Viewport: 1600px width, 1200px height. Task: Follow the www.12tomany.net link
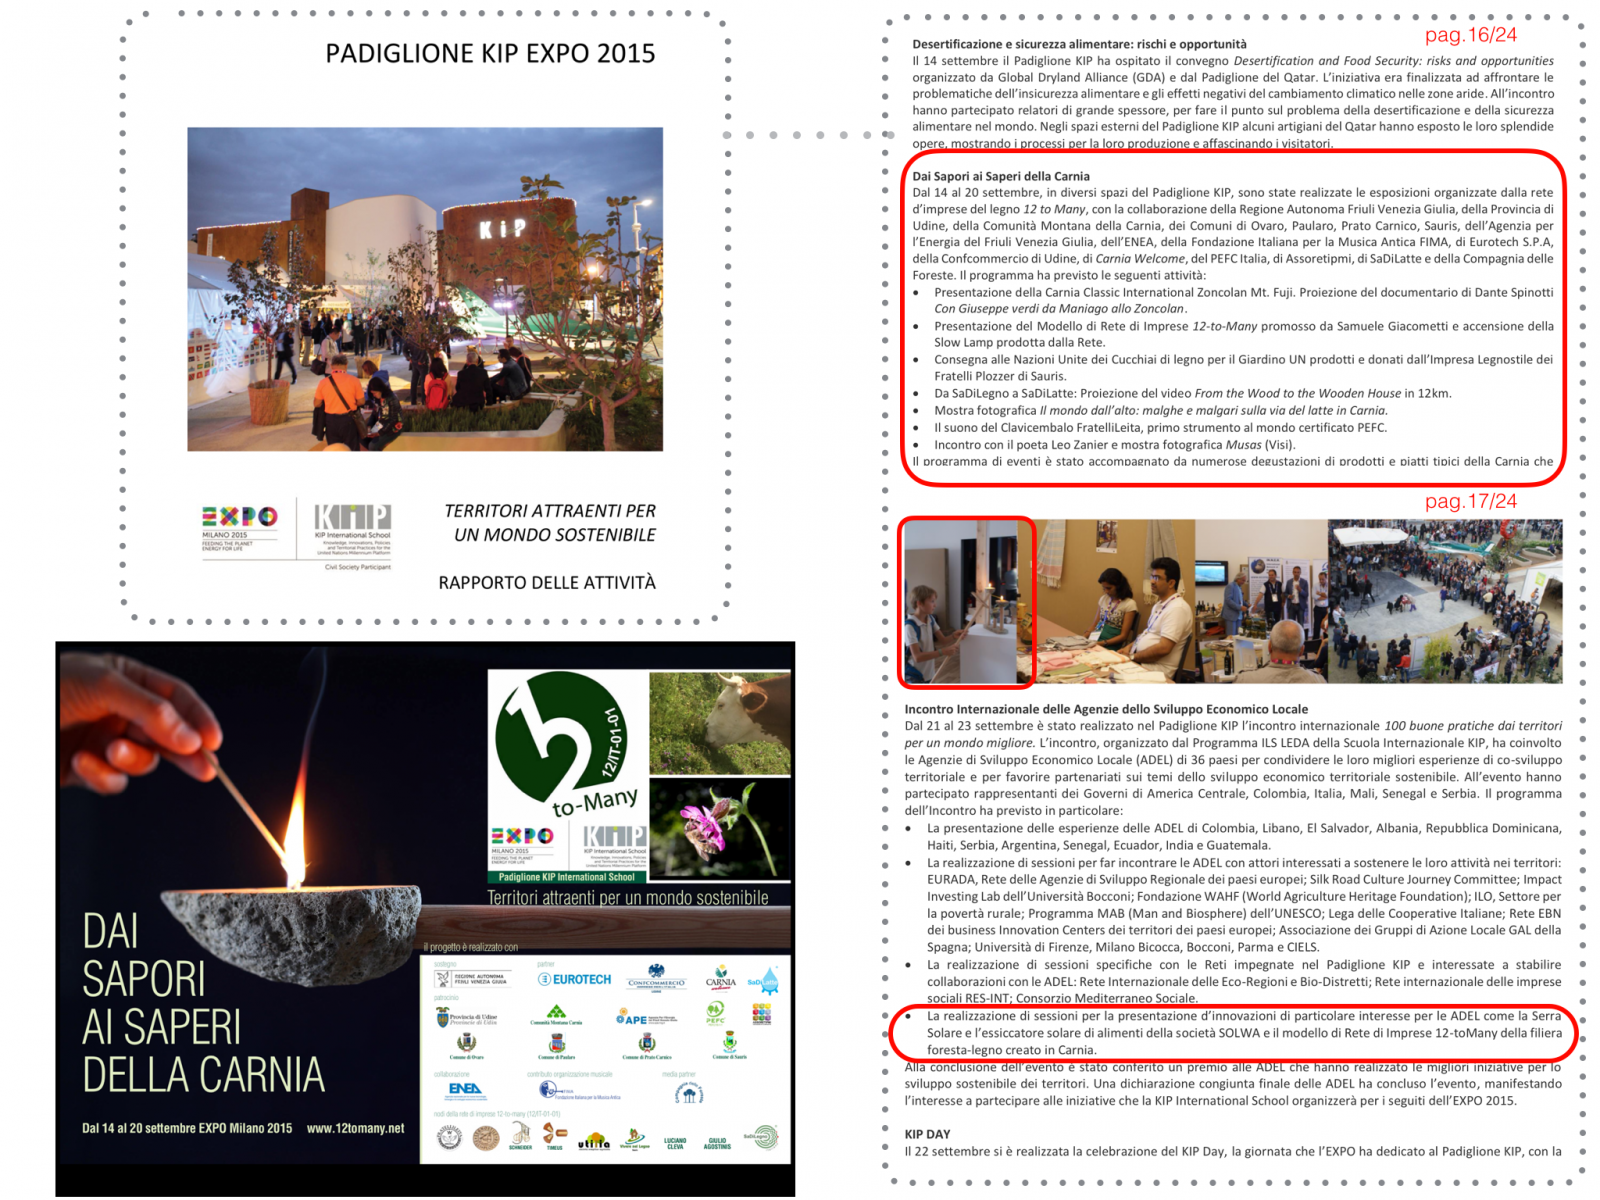pos(356,1128)
